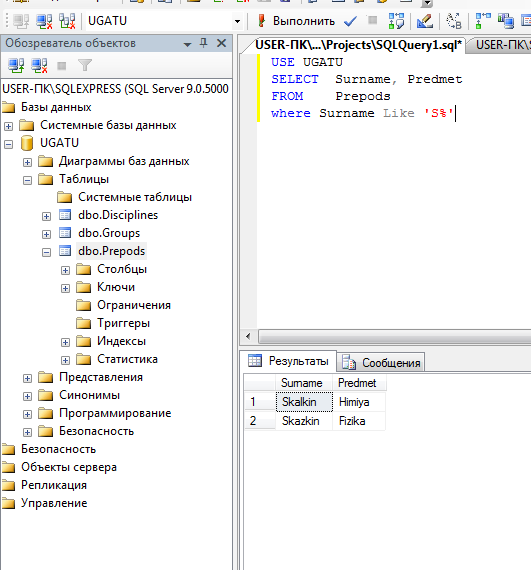Click the dbo.Groups table icon

(65, 233)
